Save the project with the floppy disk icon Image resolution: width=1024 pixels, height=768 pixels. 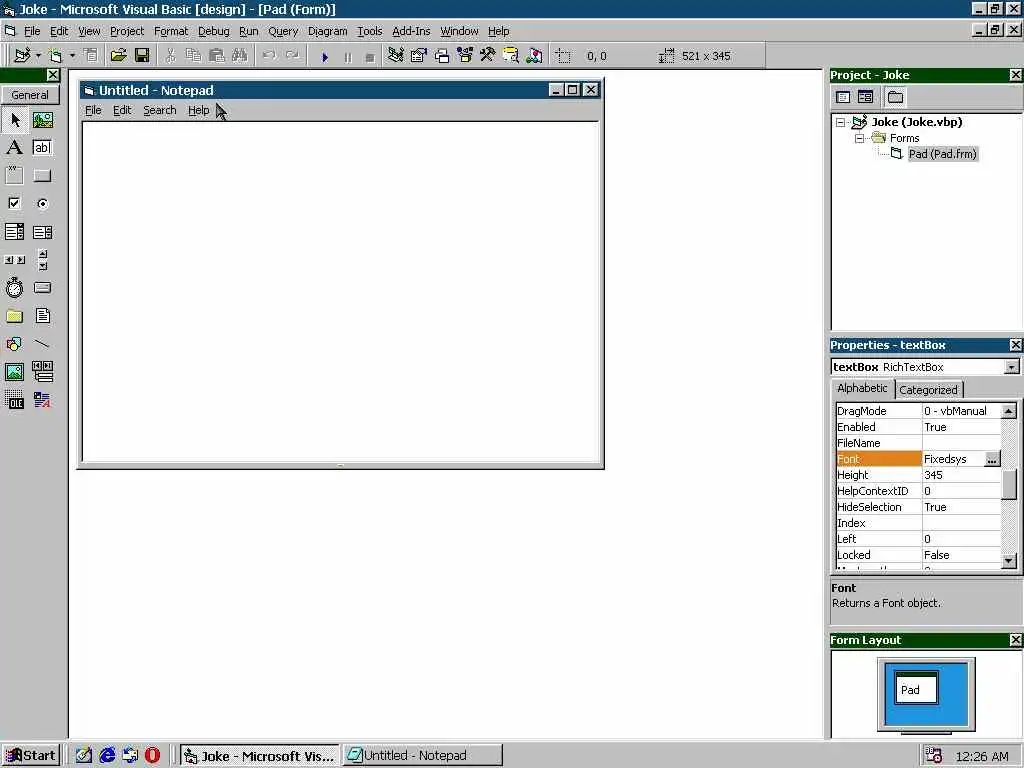pos(142,56)
